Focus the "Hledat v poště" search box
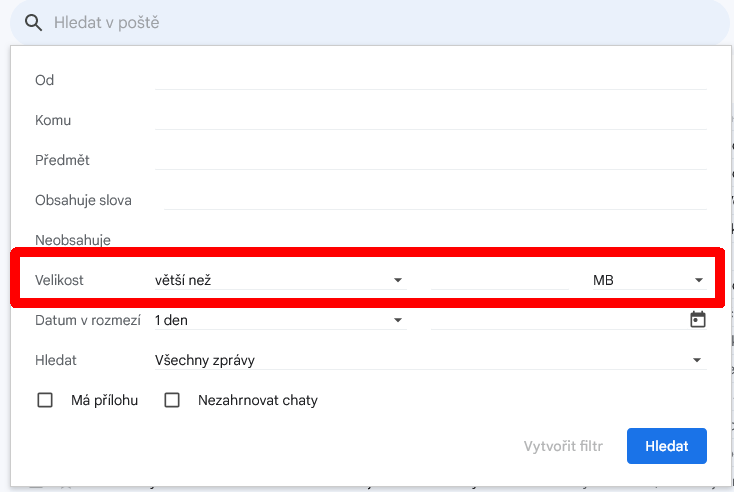 point(380,22)
